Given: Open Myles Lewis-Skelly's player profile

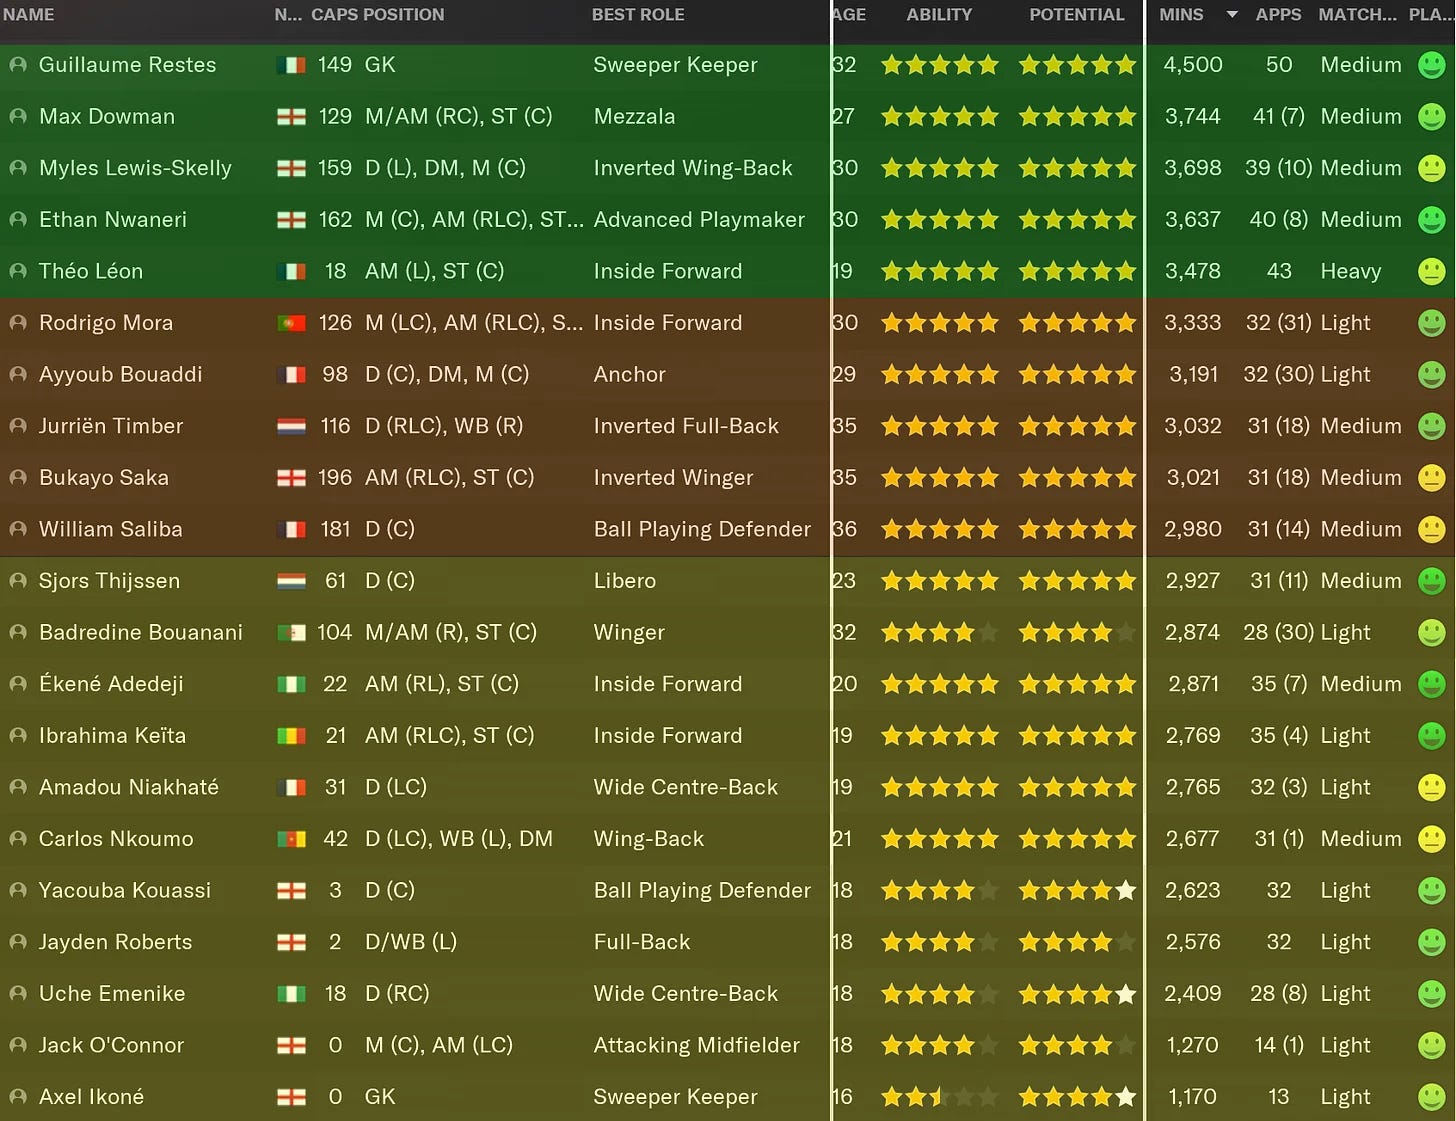Looking at the screenshot, I should tap(135, 168).
